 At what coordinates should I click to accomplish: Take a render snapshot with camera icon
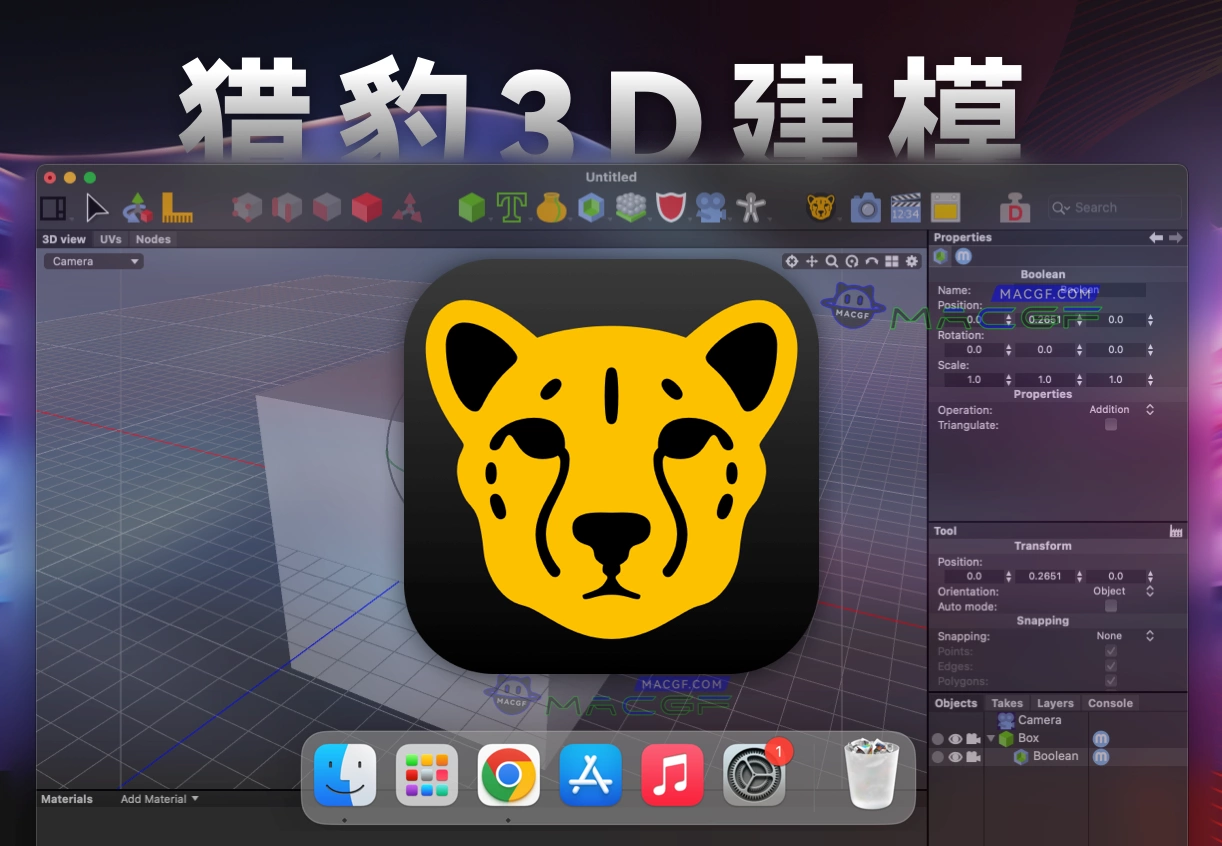865,208
